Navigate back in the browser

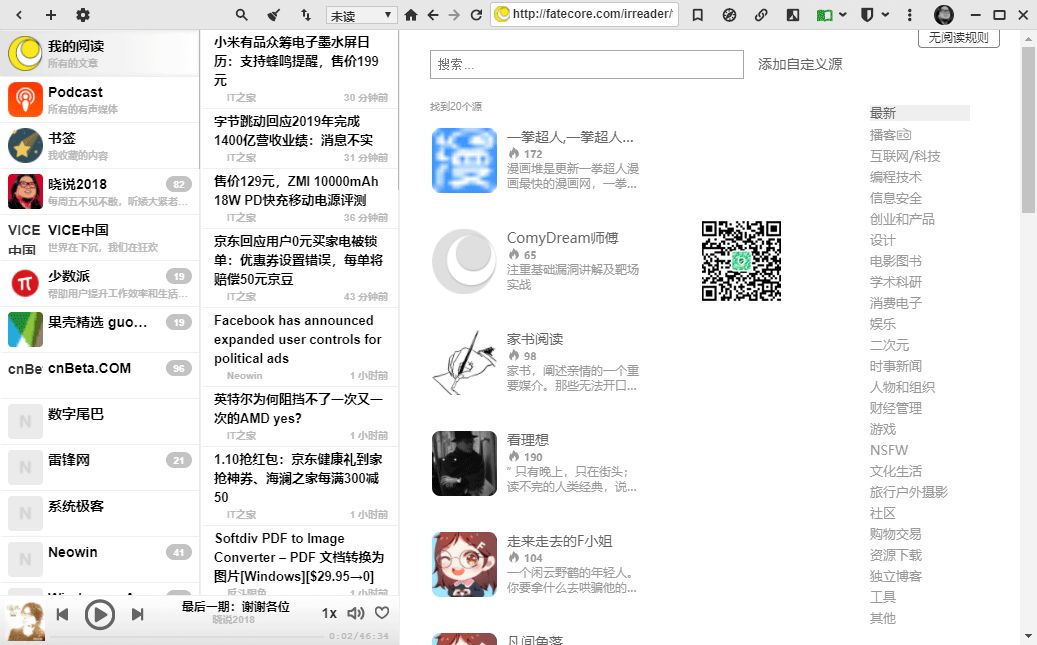point(433,15)
